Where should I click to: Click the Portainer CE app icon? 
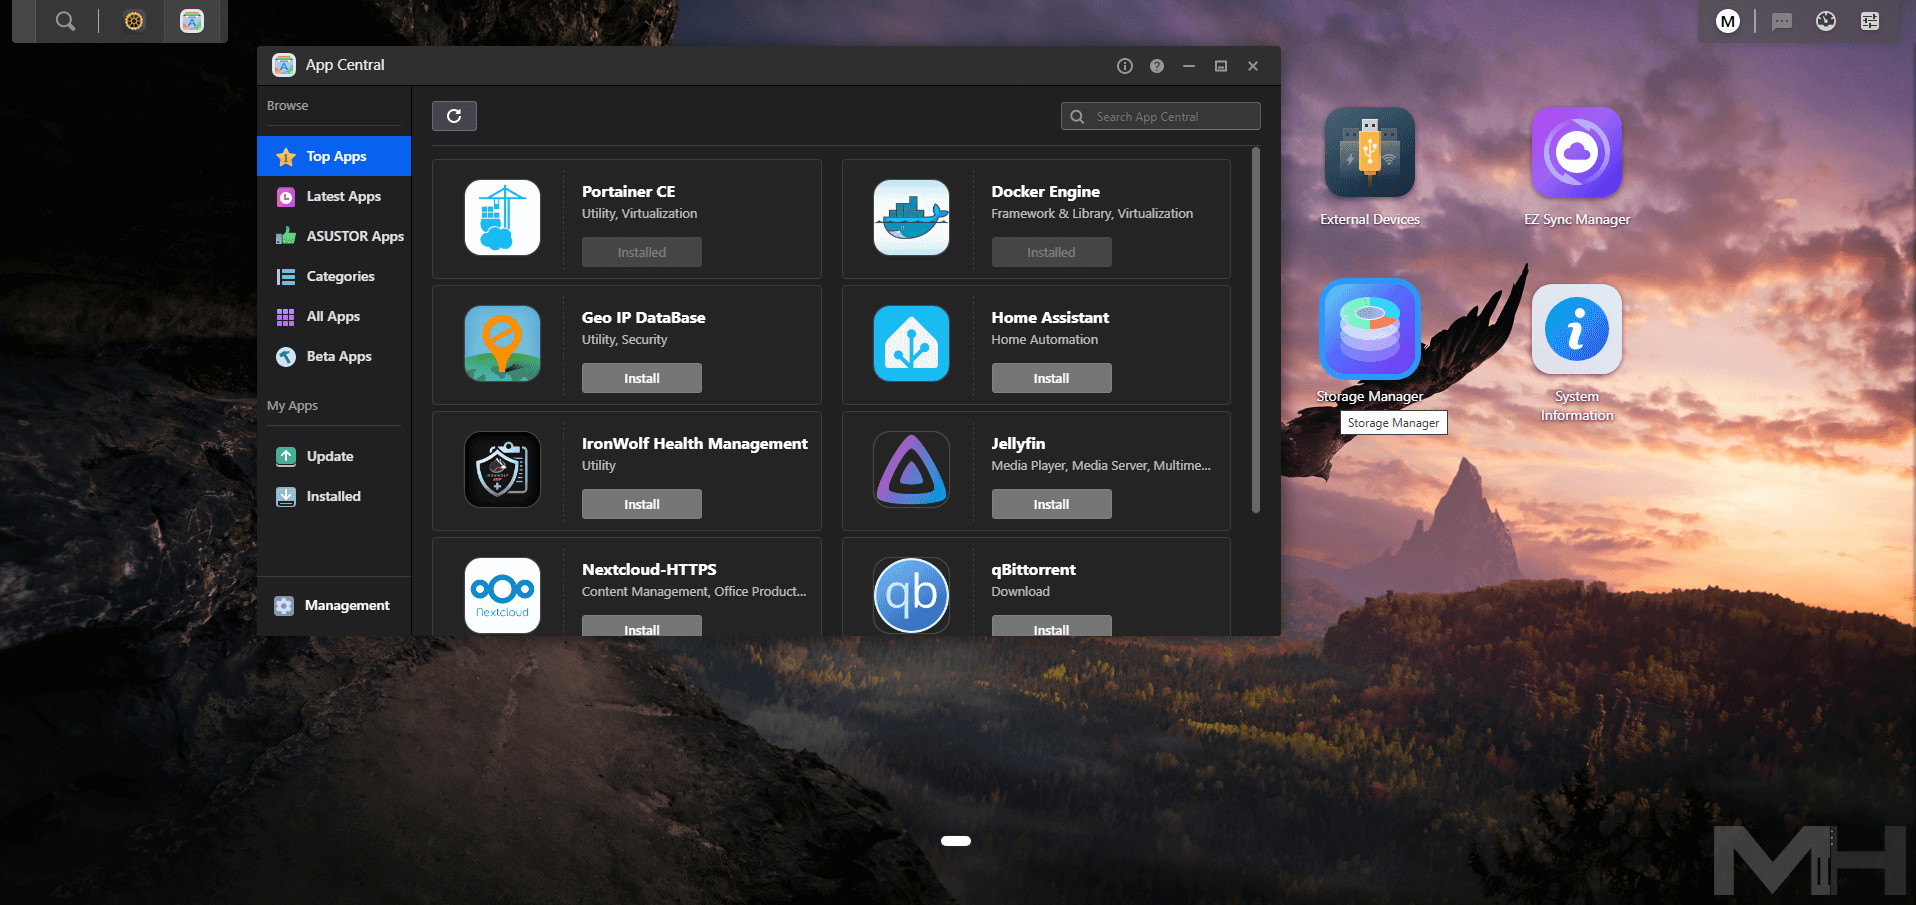503,218
